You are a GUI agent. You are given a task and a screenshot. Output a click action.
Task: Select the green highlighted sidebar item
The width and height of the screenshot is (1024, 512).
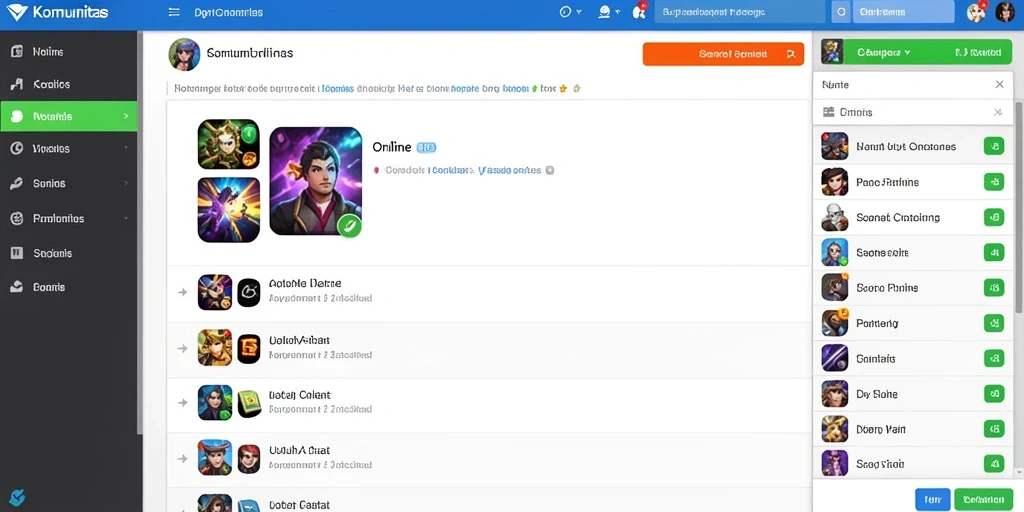point(69,116)
